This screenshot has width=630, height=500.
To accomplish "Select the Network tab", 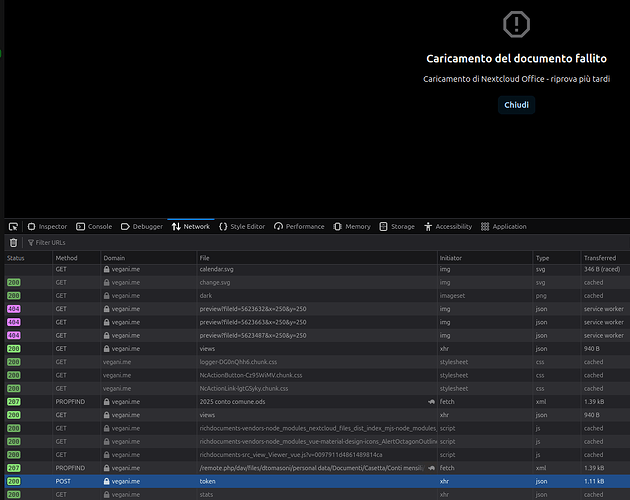I will pos(191,227).
